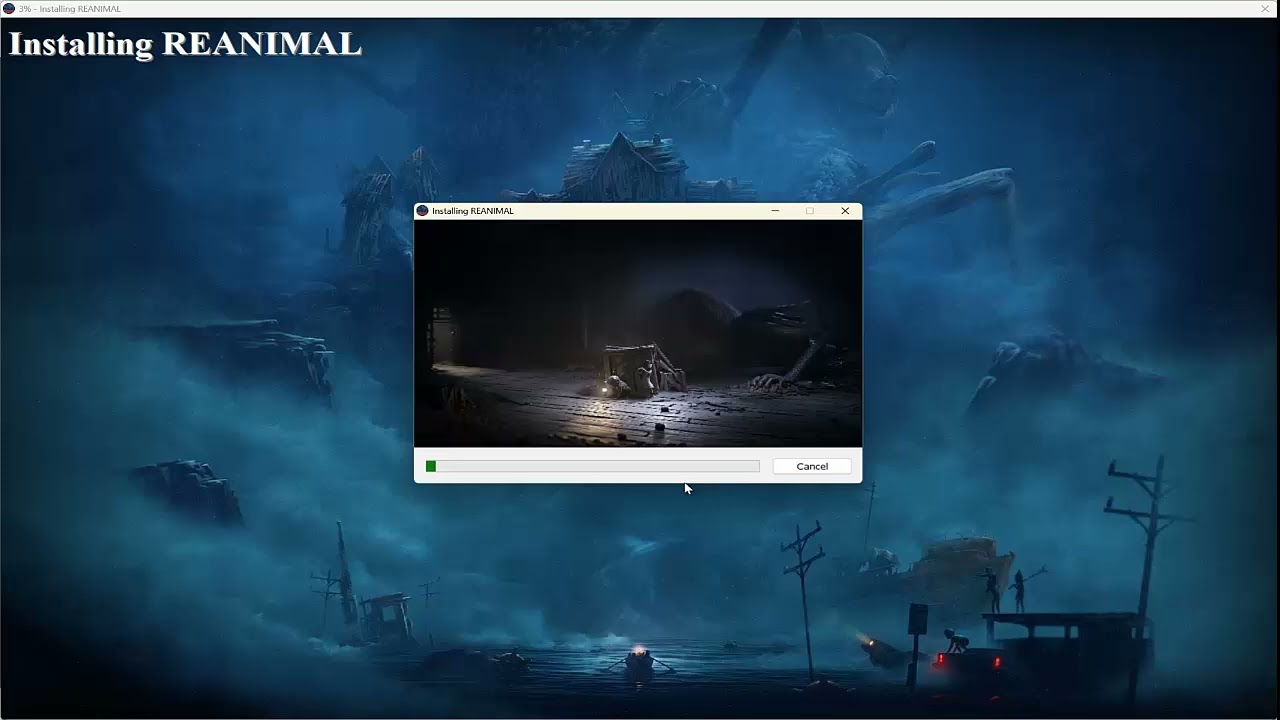Click the app icon in outer window title bar
The image size is (1280, 720).
9,9
